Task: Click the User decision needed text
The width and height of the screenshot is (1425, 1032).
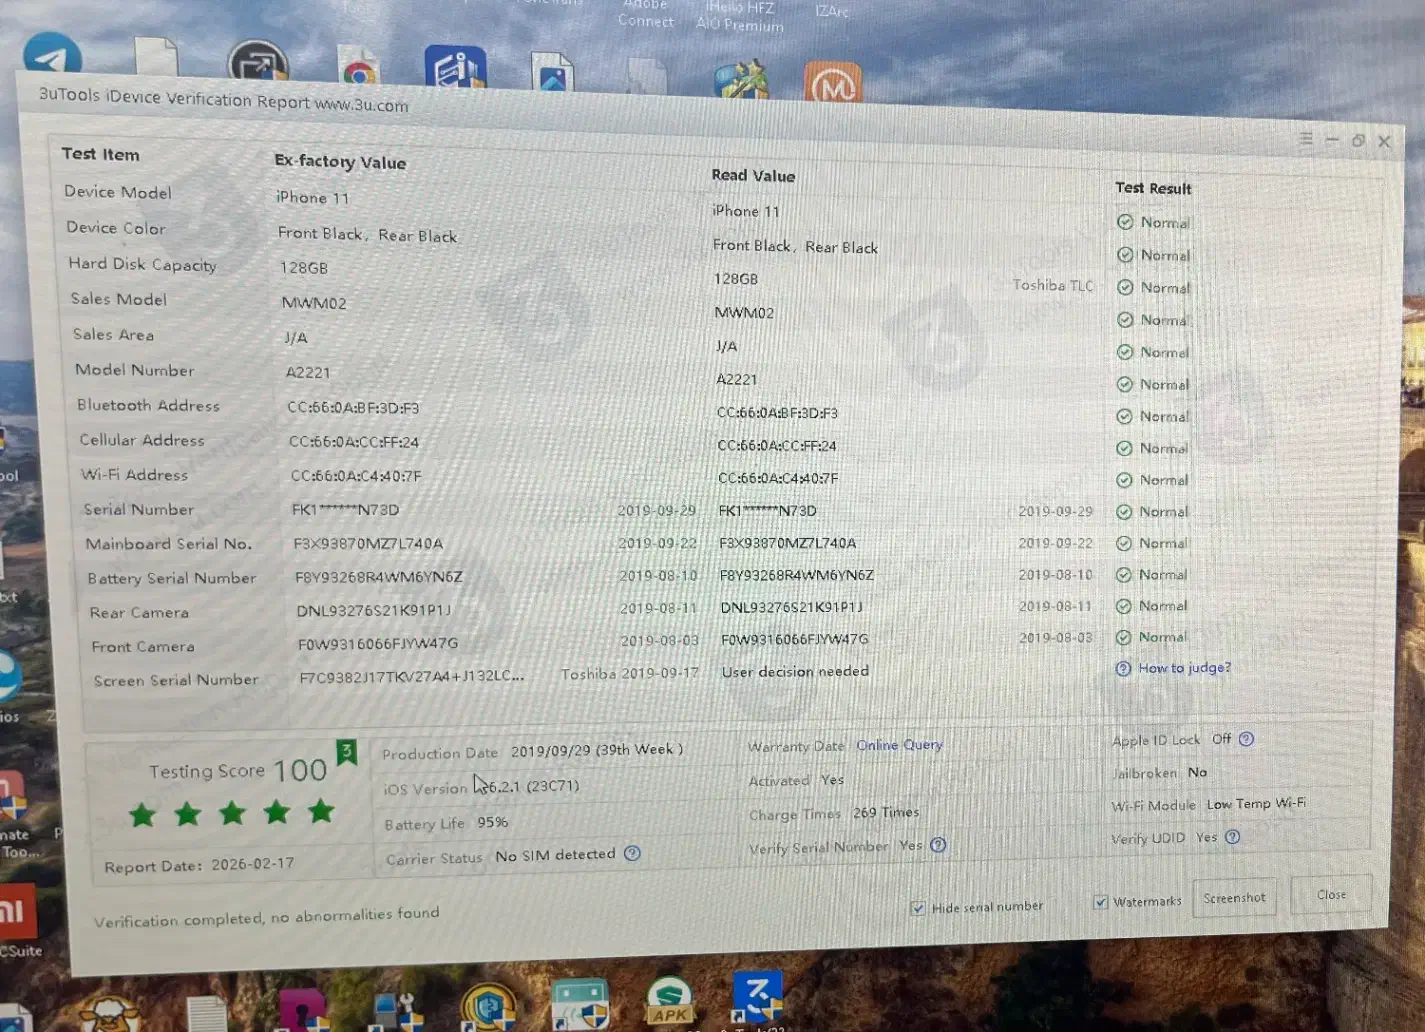Action: pos(795,671)
